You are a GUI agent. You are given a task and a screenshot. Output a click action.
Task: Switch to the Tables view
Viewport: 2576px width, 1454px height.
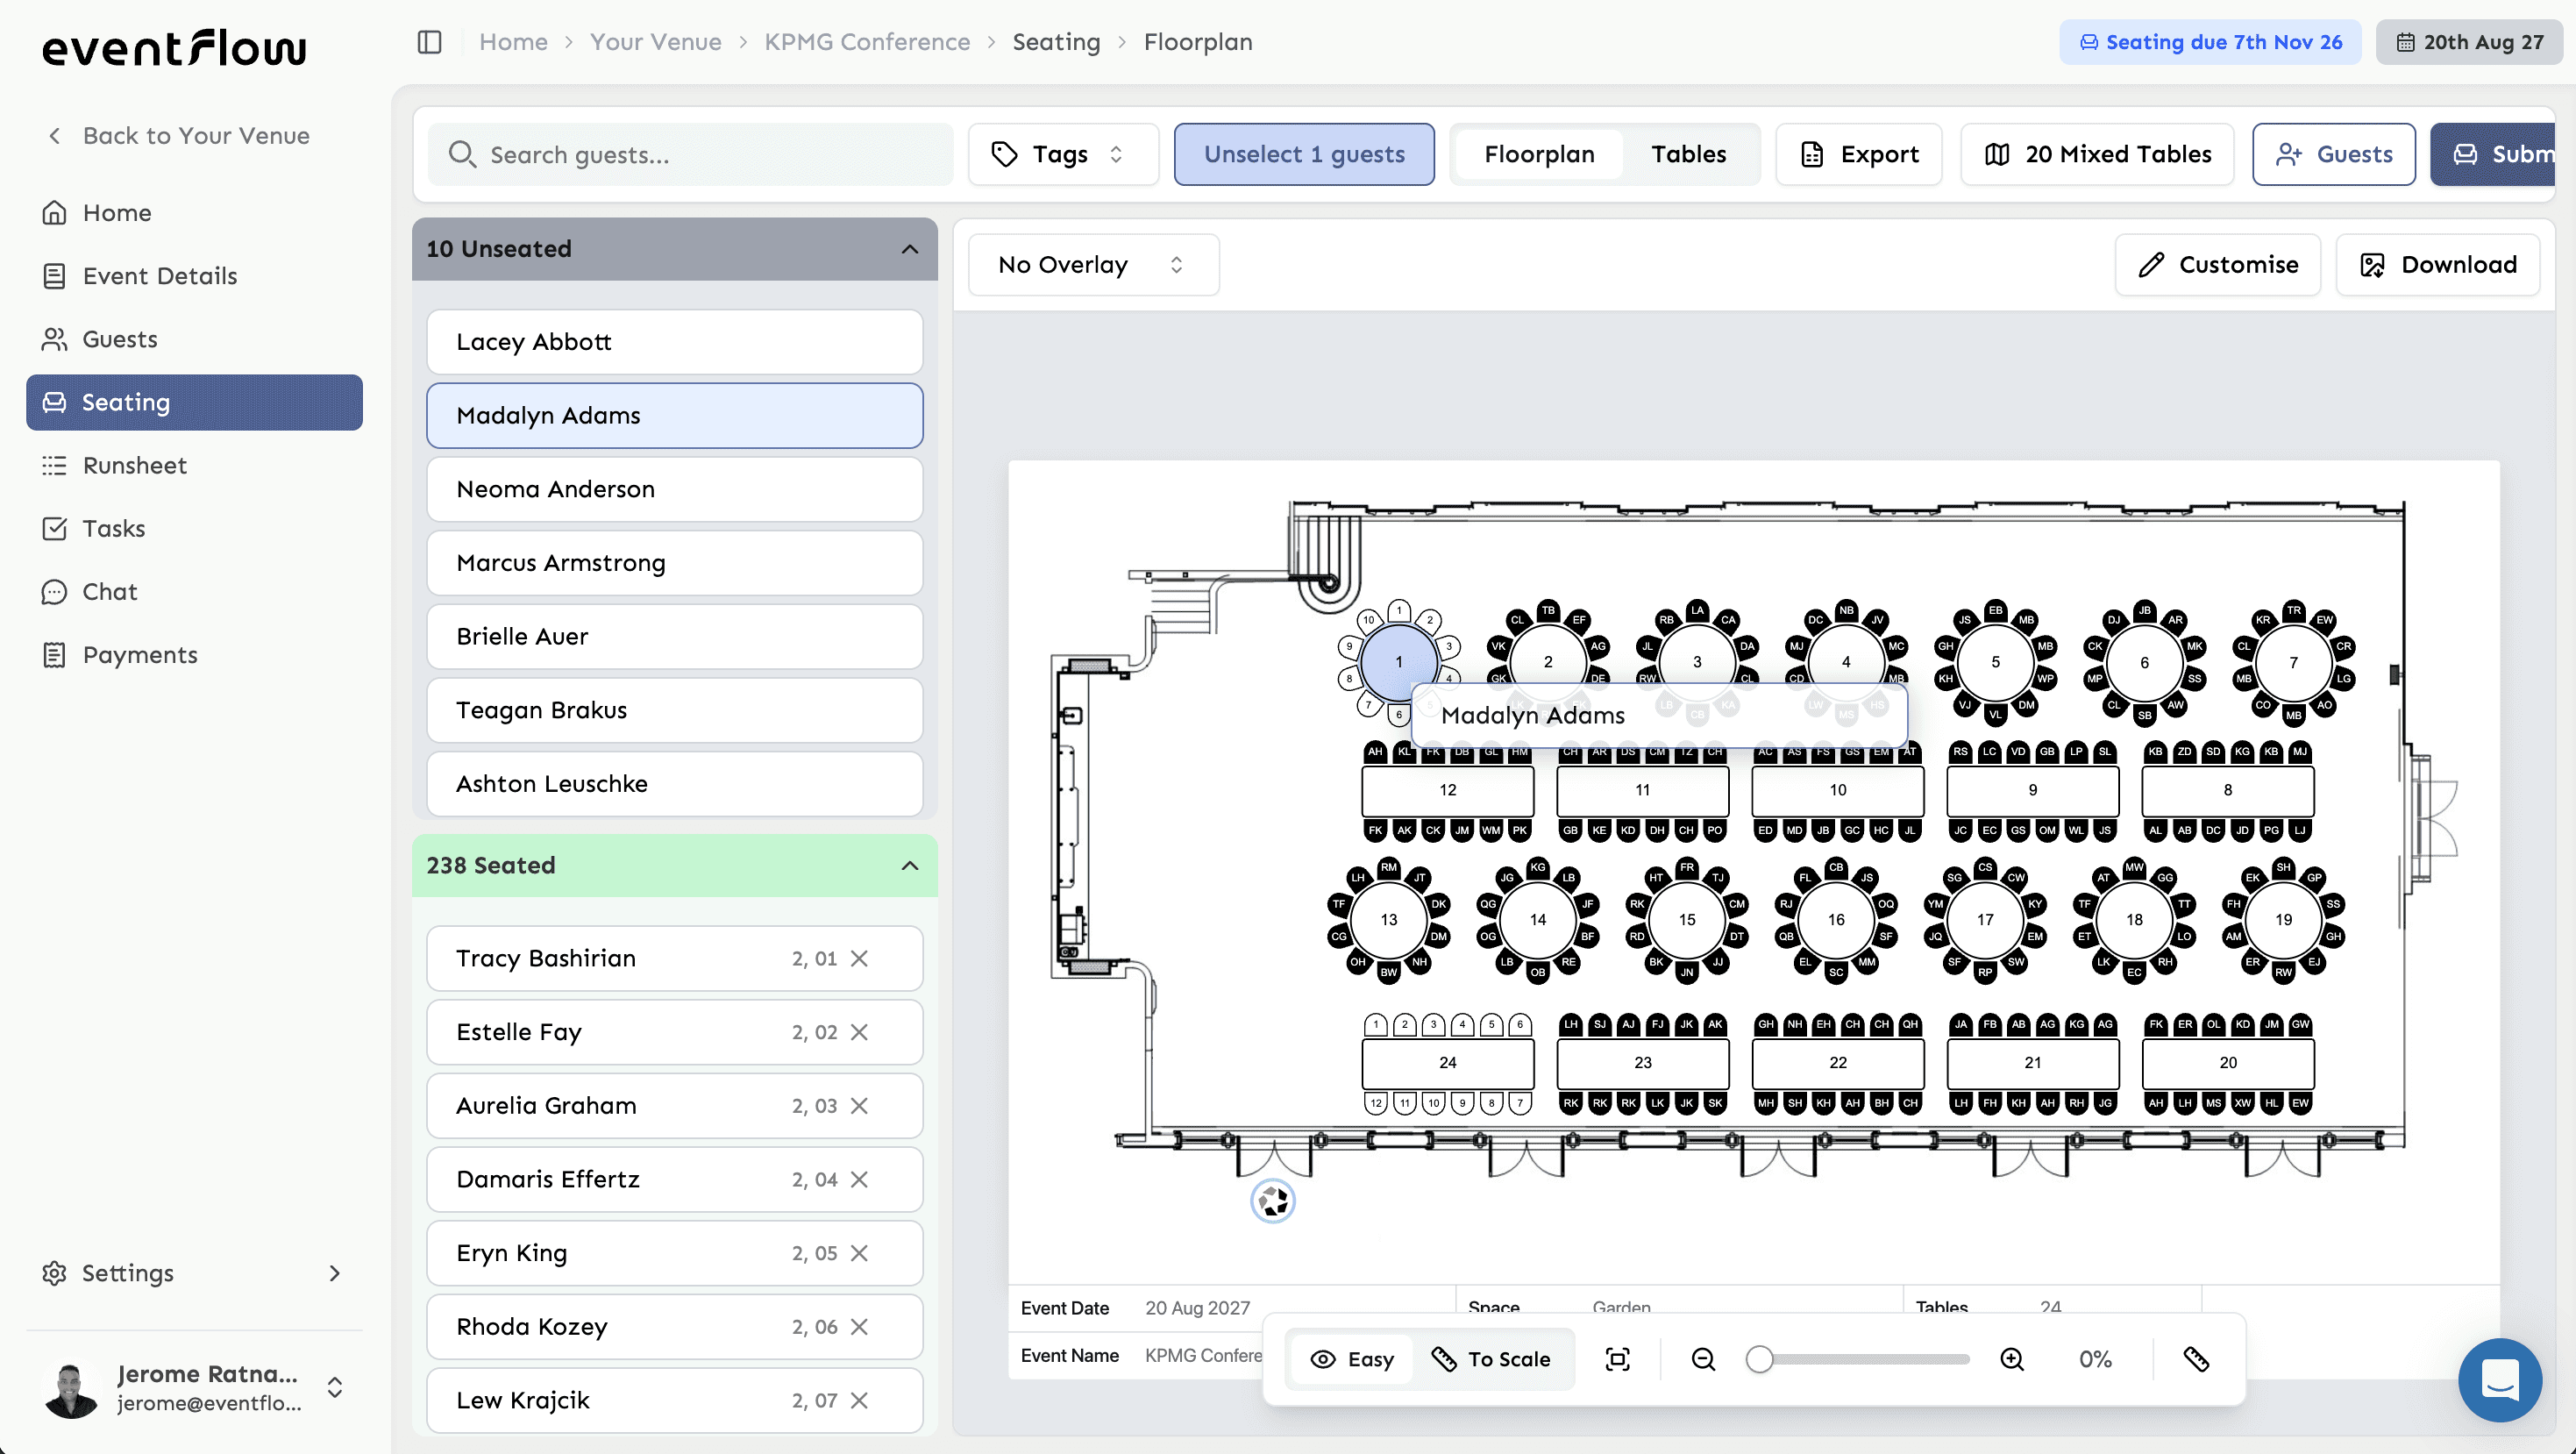1688,154
